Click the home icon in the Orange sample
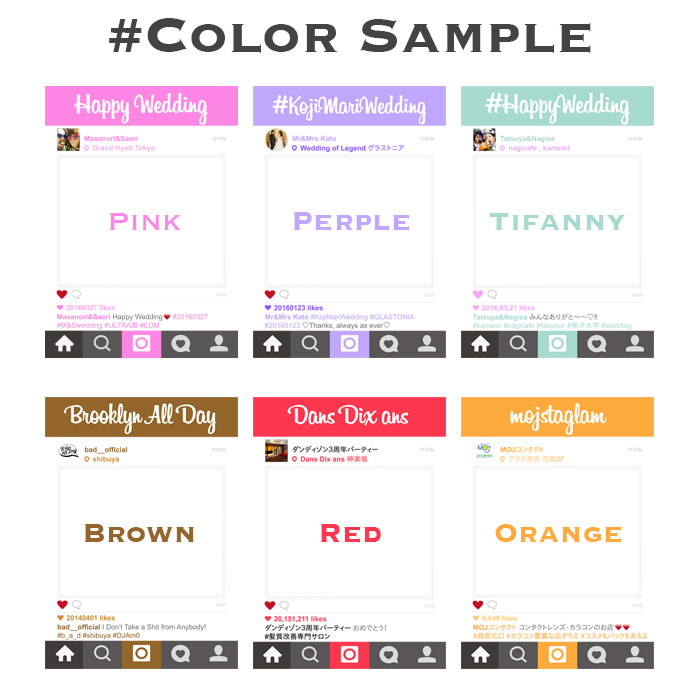The height and width of the screenshot is (700, 700). [480, 655]
